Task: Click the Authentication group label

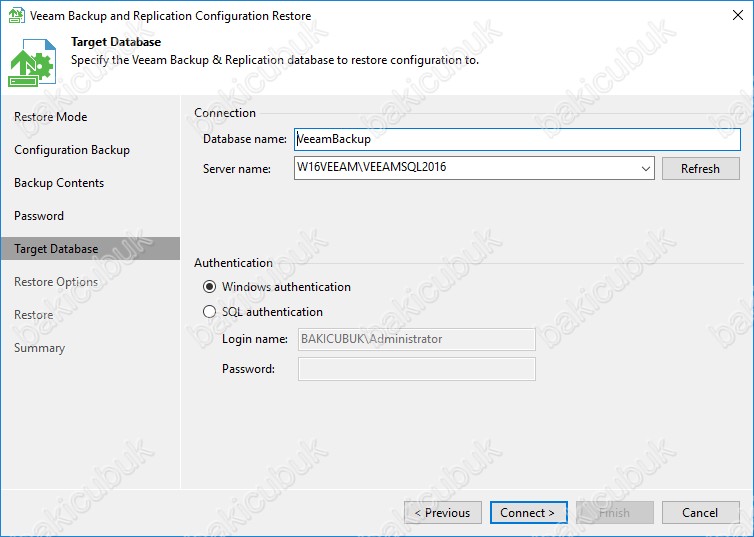Action: 234,263
